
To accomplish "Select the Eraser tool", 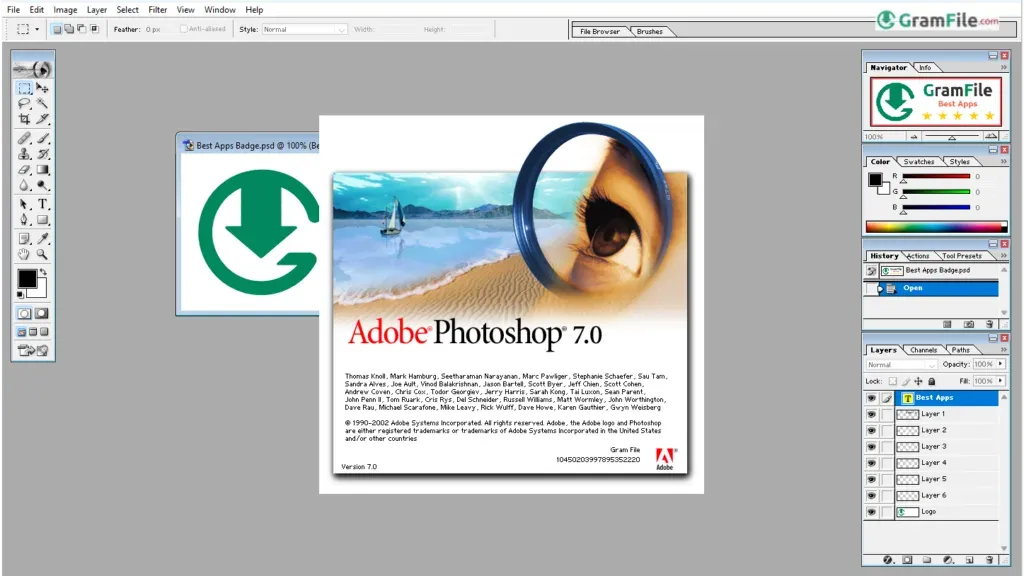I will [x=24, y=169].
